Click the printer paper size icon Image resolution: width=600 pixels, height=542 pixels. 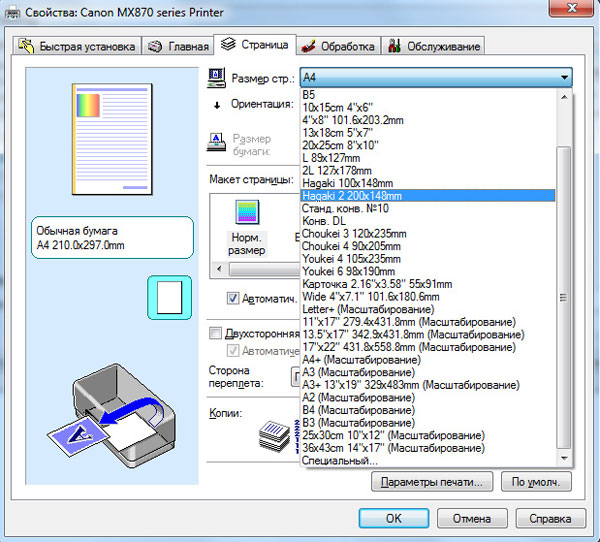pyautogui.click(x=216, y=142)
